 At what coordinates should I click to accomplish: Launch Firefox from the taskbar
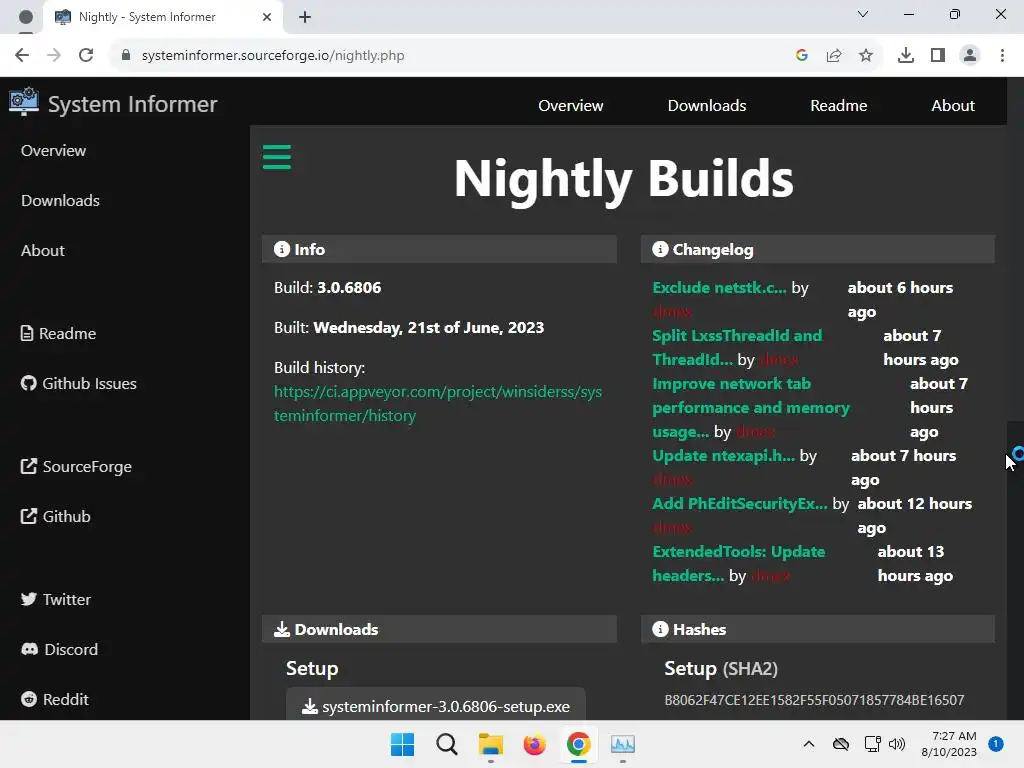pyautogui.click(x=535, y=744)
